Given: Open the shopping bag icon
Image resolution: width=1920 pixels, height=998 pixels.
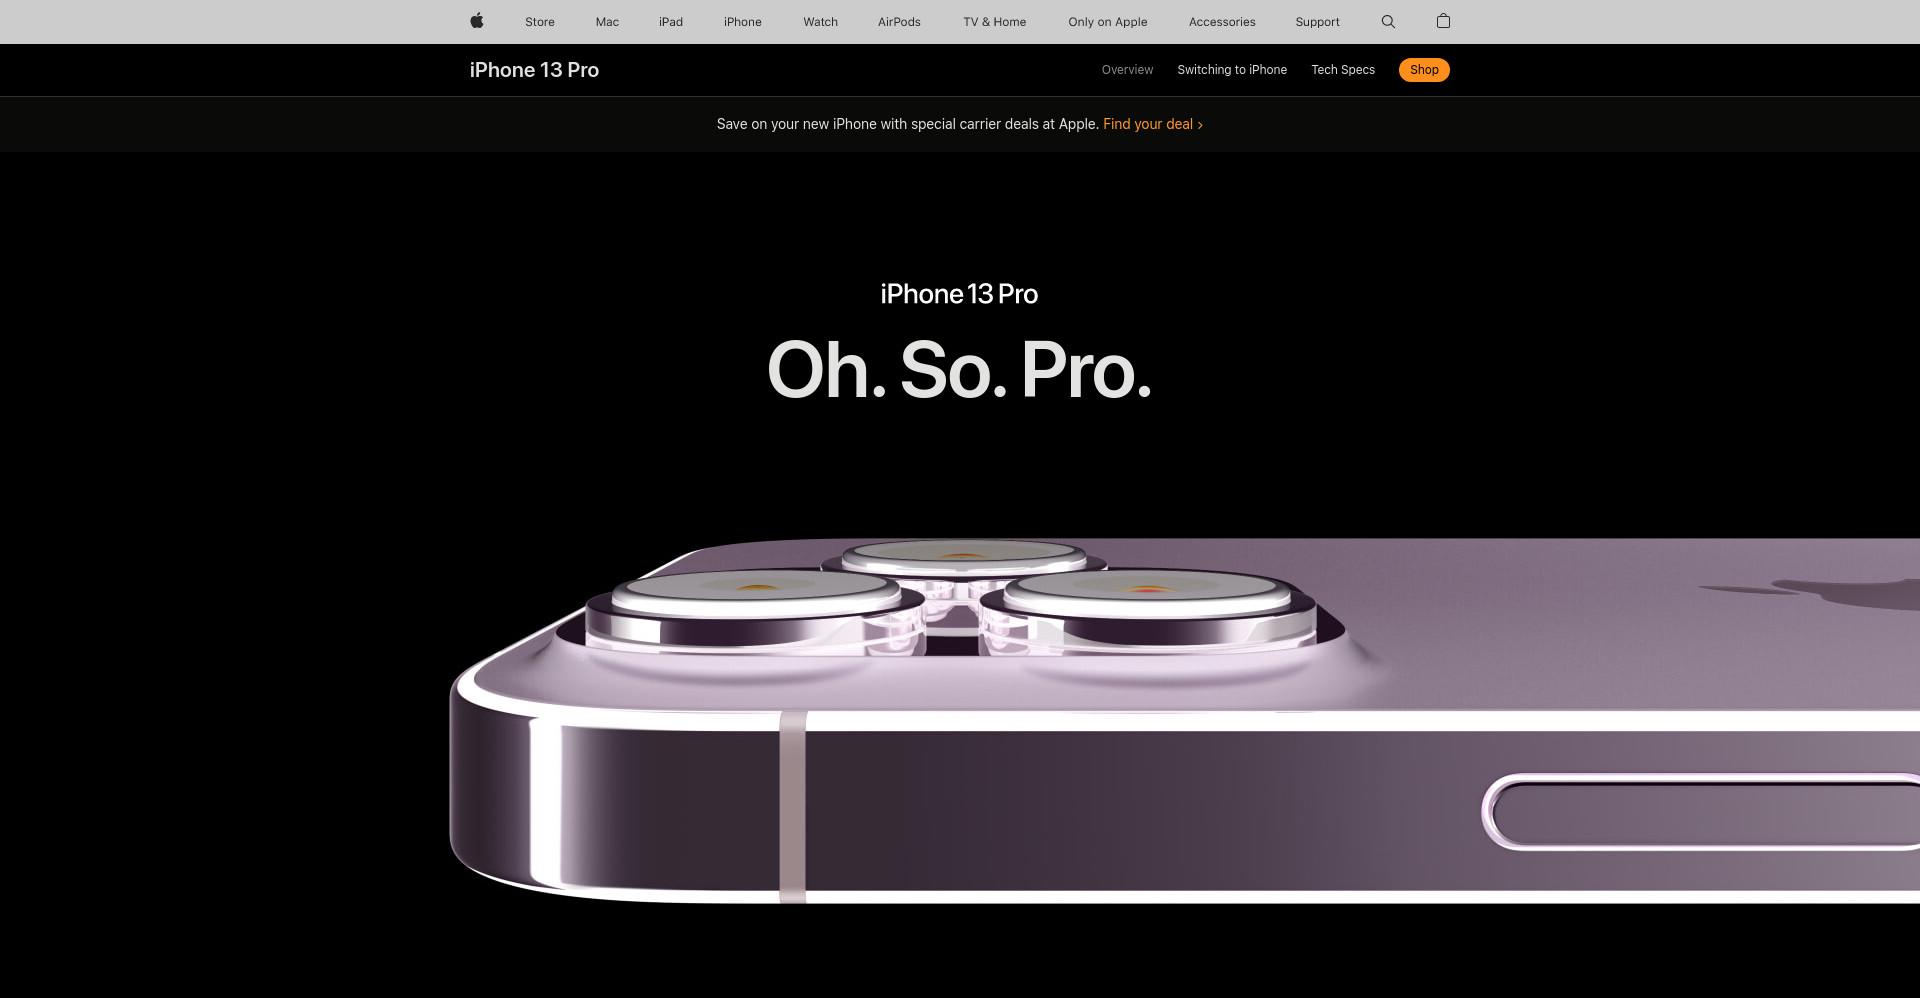Looking at the screenshot, I should [1443, 21].
